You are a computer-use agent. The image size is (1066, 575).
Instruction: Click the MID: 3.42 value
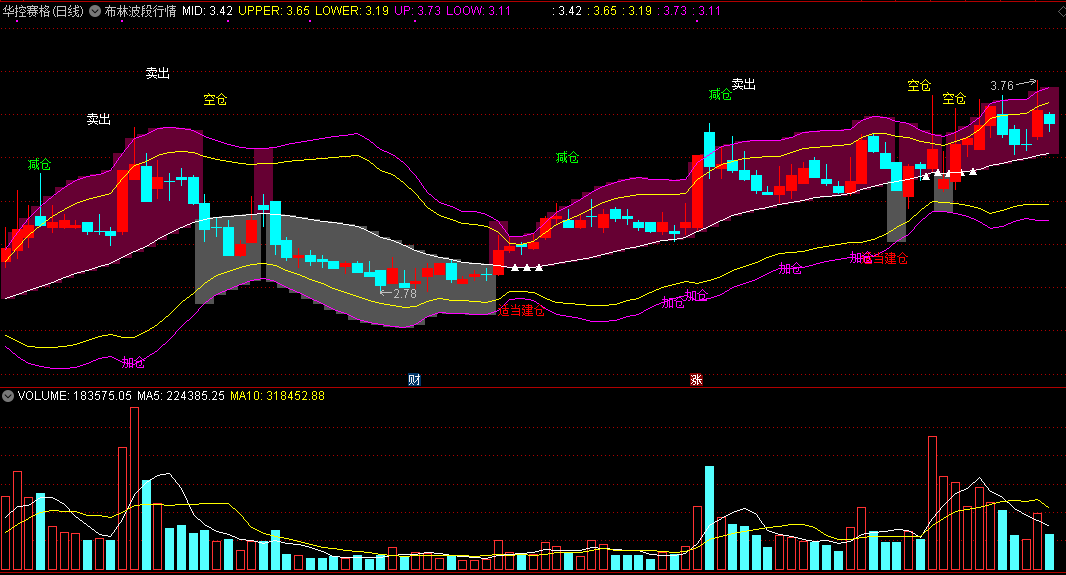point(207,11)
